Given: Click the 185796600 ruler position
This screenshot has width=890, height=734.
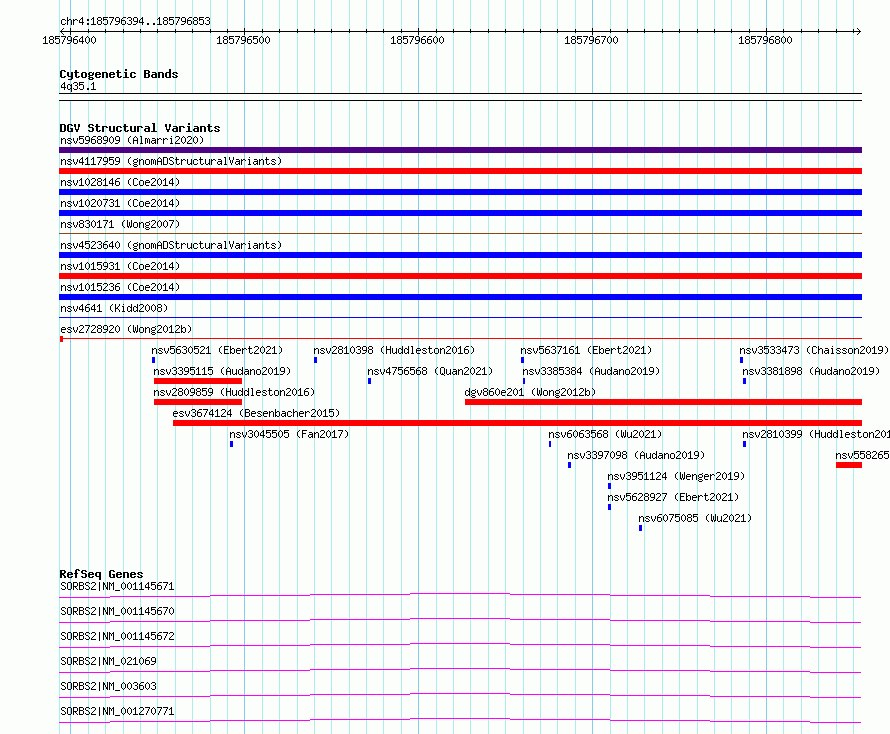Looking at the screenshot, I should [417, 40].
